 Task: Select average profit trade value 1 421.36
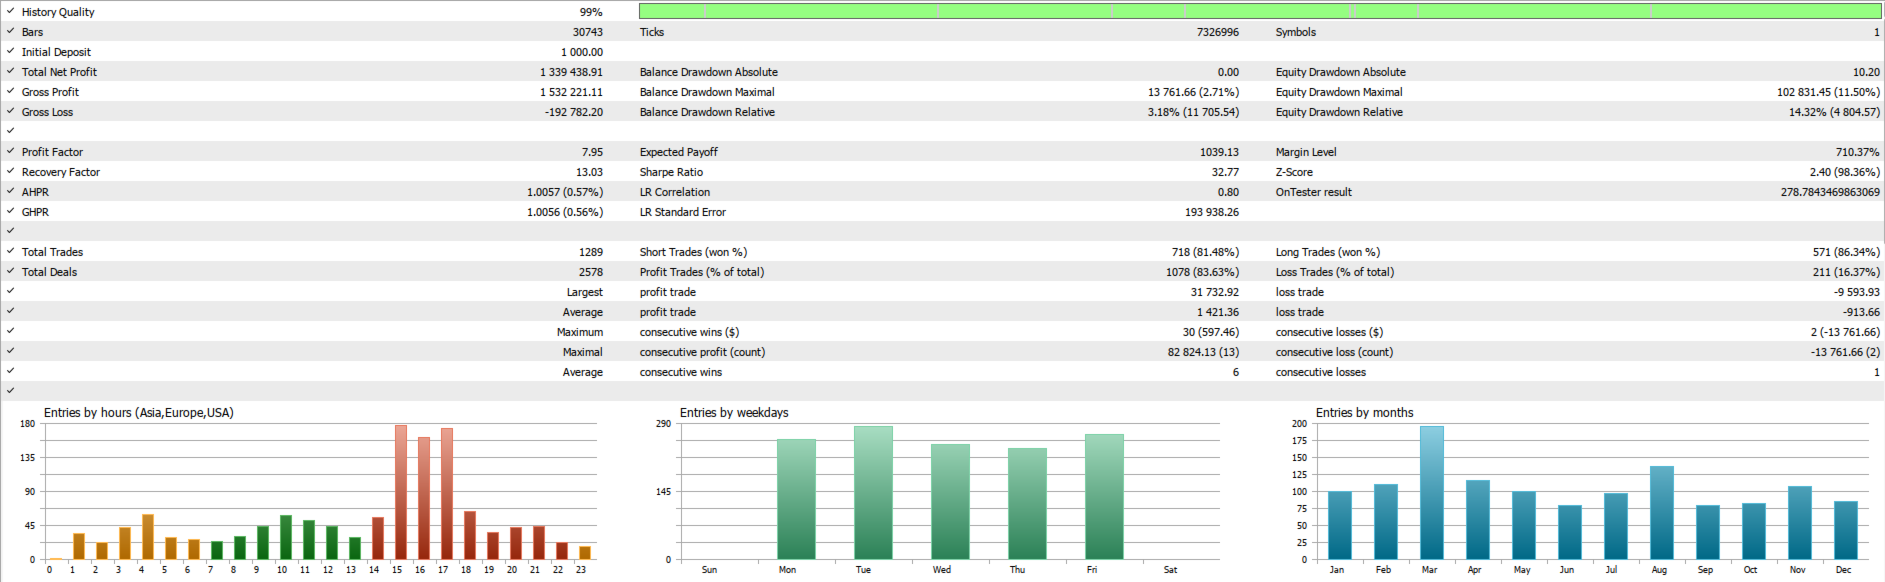1218,312
